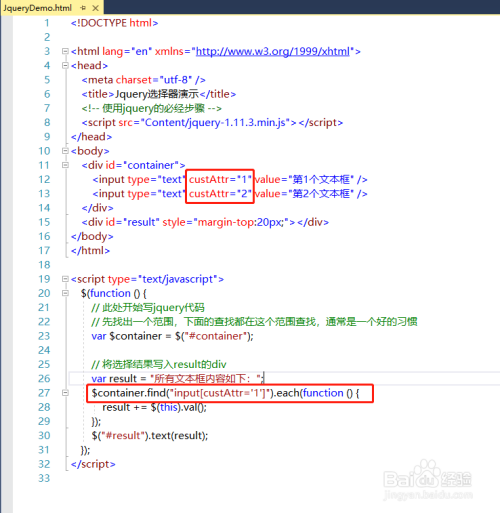Click the jquery-1.11.3.min.js script src string
The image size is (500, 513).
click(x=215, y=123)
